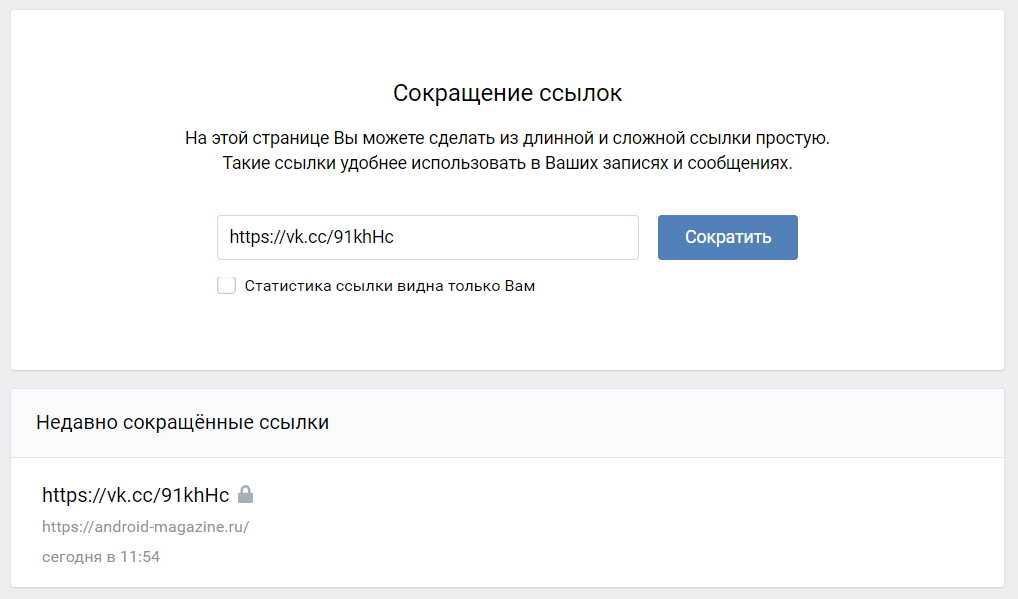Click the https://android-magazine.ru/ original URL
The height and width of the screenshot is (599, 1018).
(145, 527)
